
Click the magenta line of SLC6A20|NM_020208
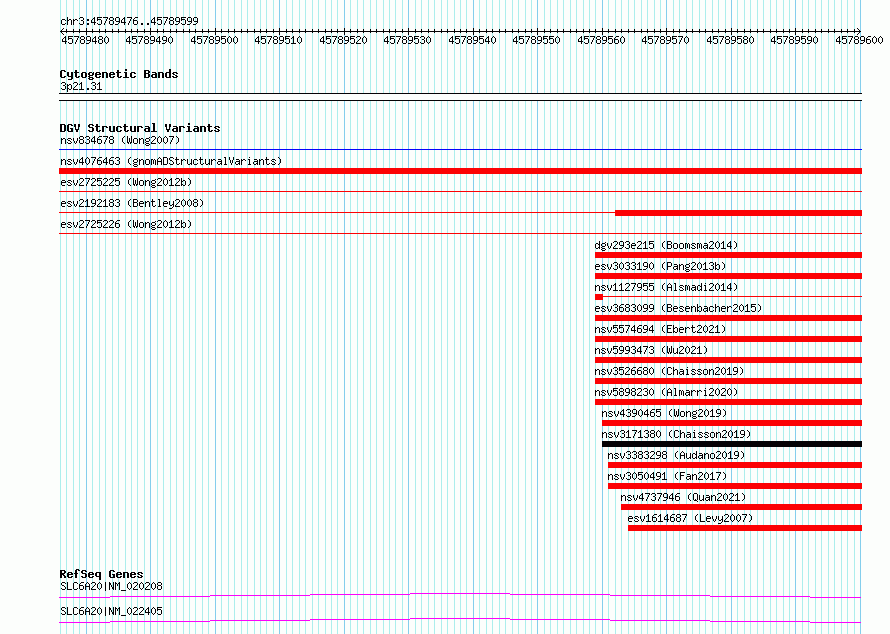coord(460,595)
